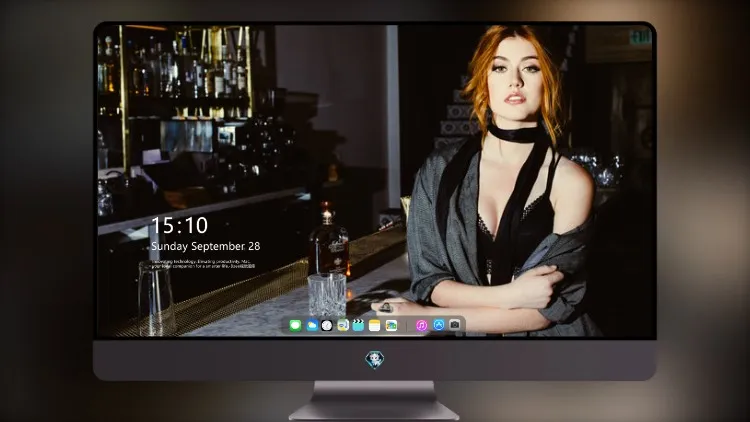The image size is (750, 422).
Task: Launch the pink Music app from the dock
Action: (x=421, y=325)
